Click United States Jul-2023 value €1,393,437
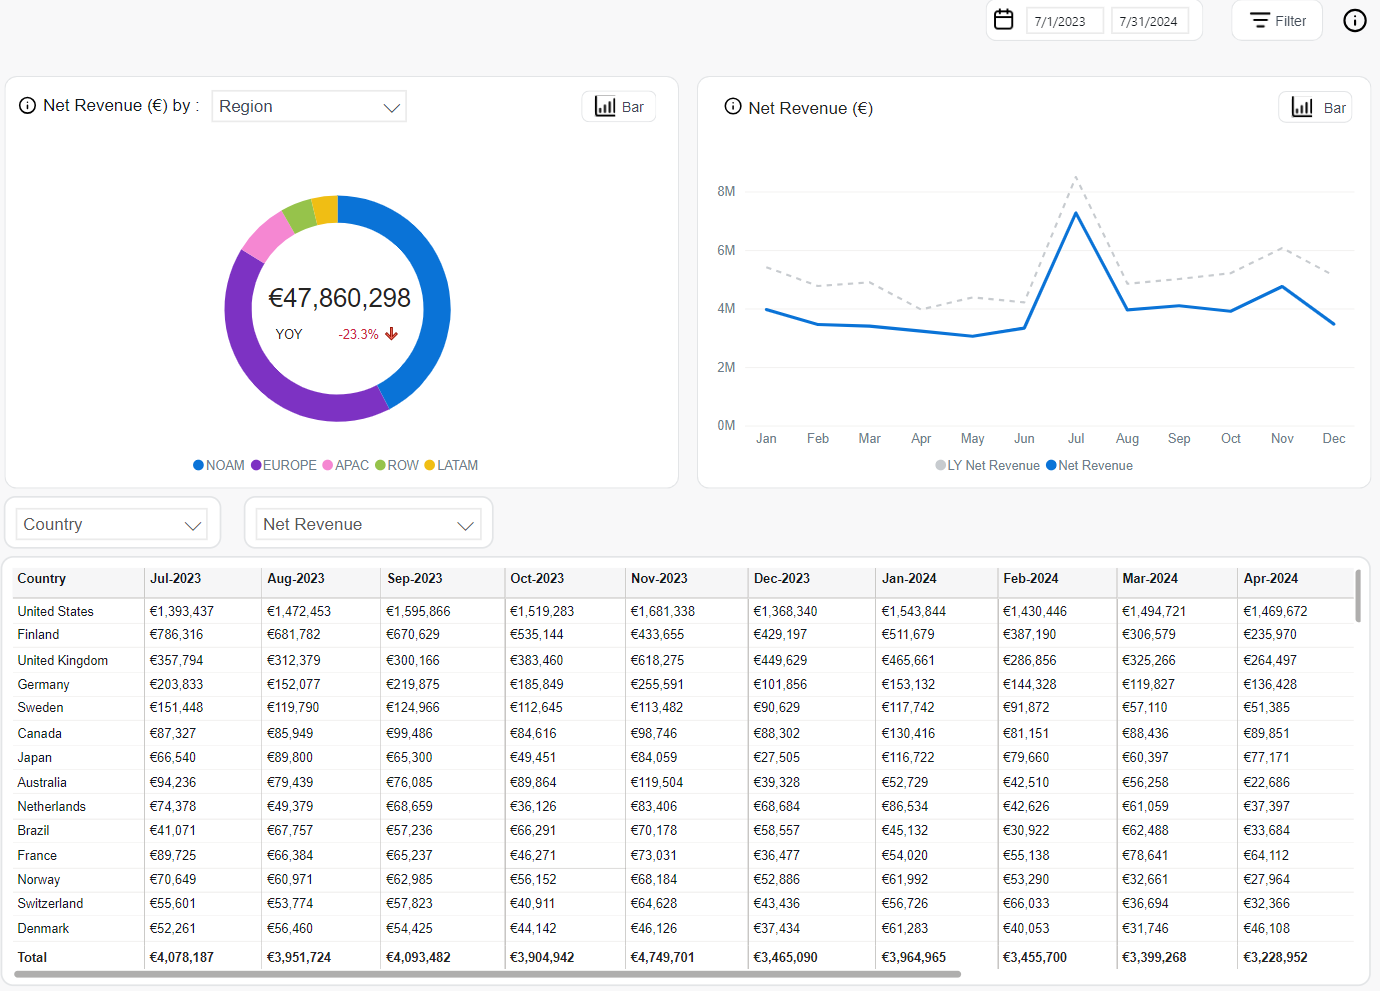 coord(181,611)
